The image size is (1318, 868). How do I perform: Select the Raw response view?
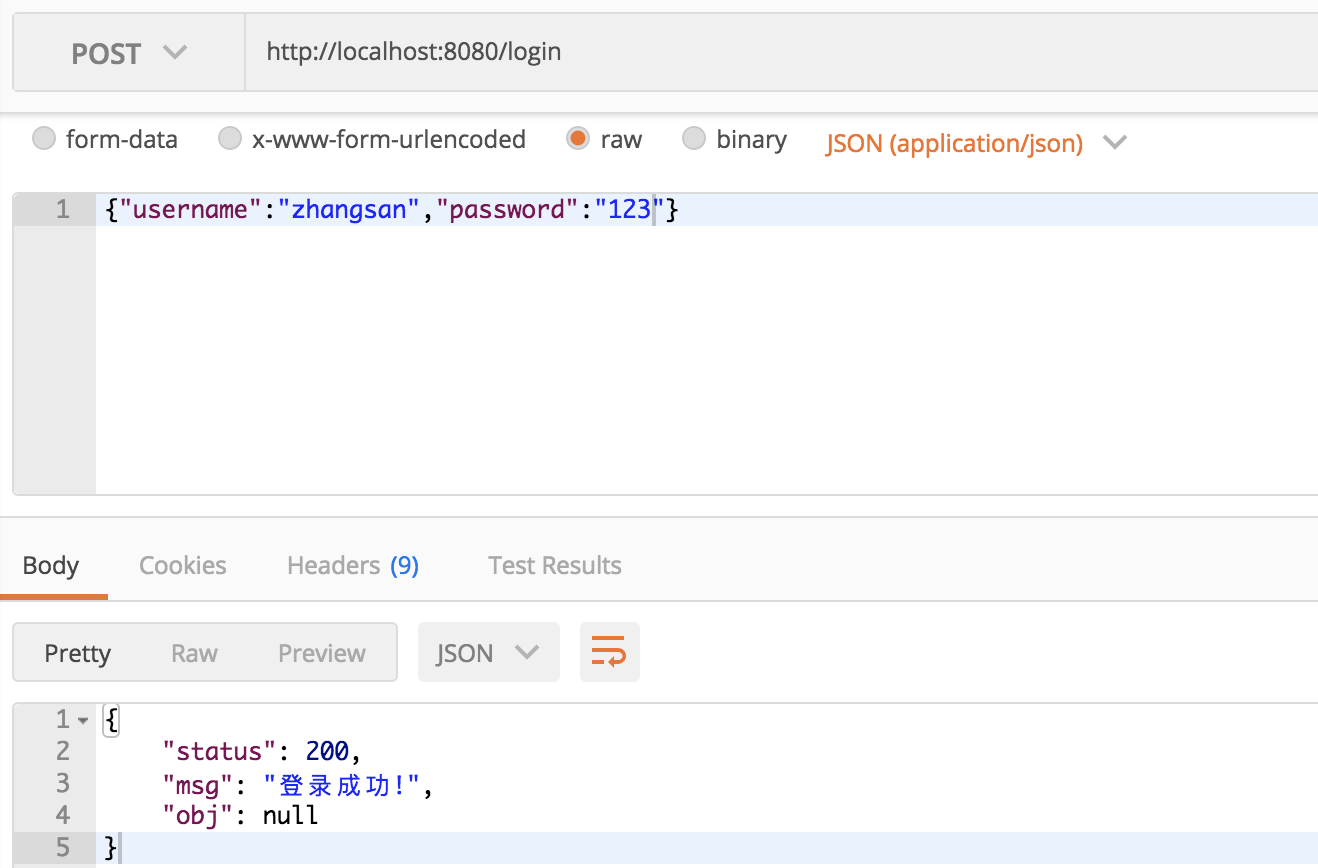click(x=194, y=652)
